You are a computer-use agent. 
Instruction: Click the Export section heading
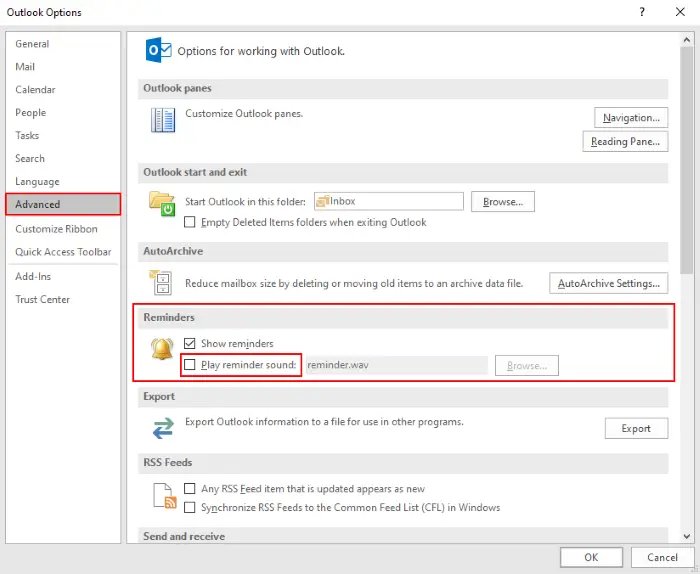tap(159, 396)
